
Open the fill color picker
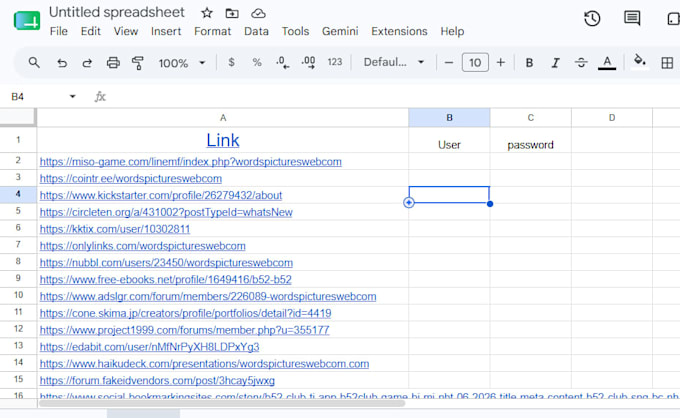pyautogui.click(x=640, y=62)
